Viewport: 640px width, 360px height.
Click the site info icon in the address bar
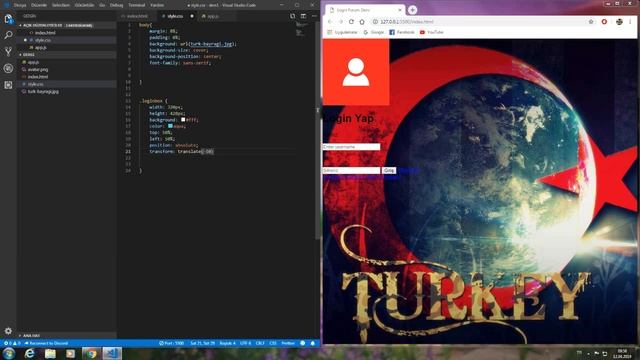(375, 22)
